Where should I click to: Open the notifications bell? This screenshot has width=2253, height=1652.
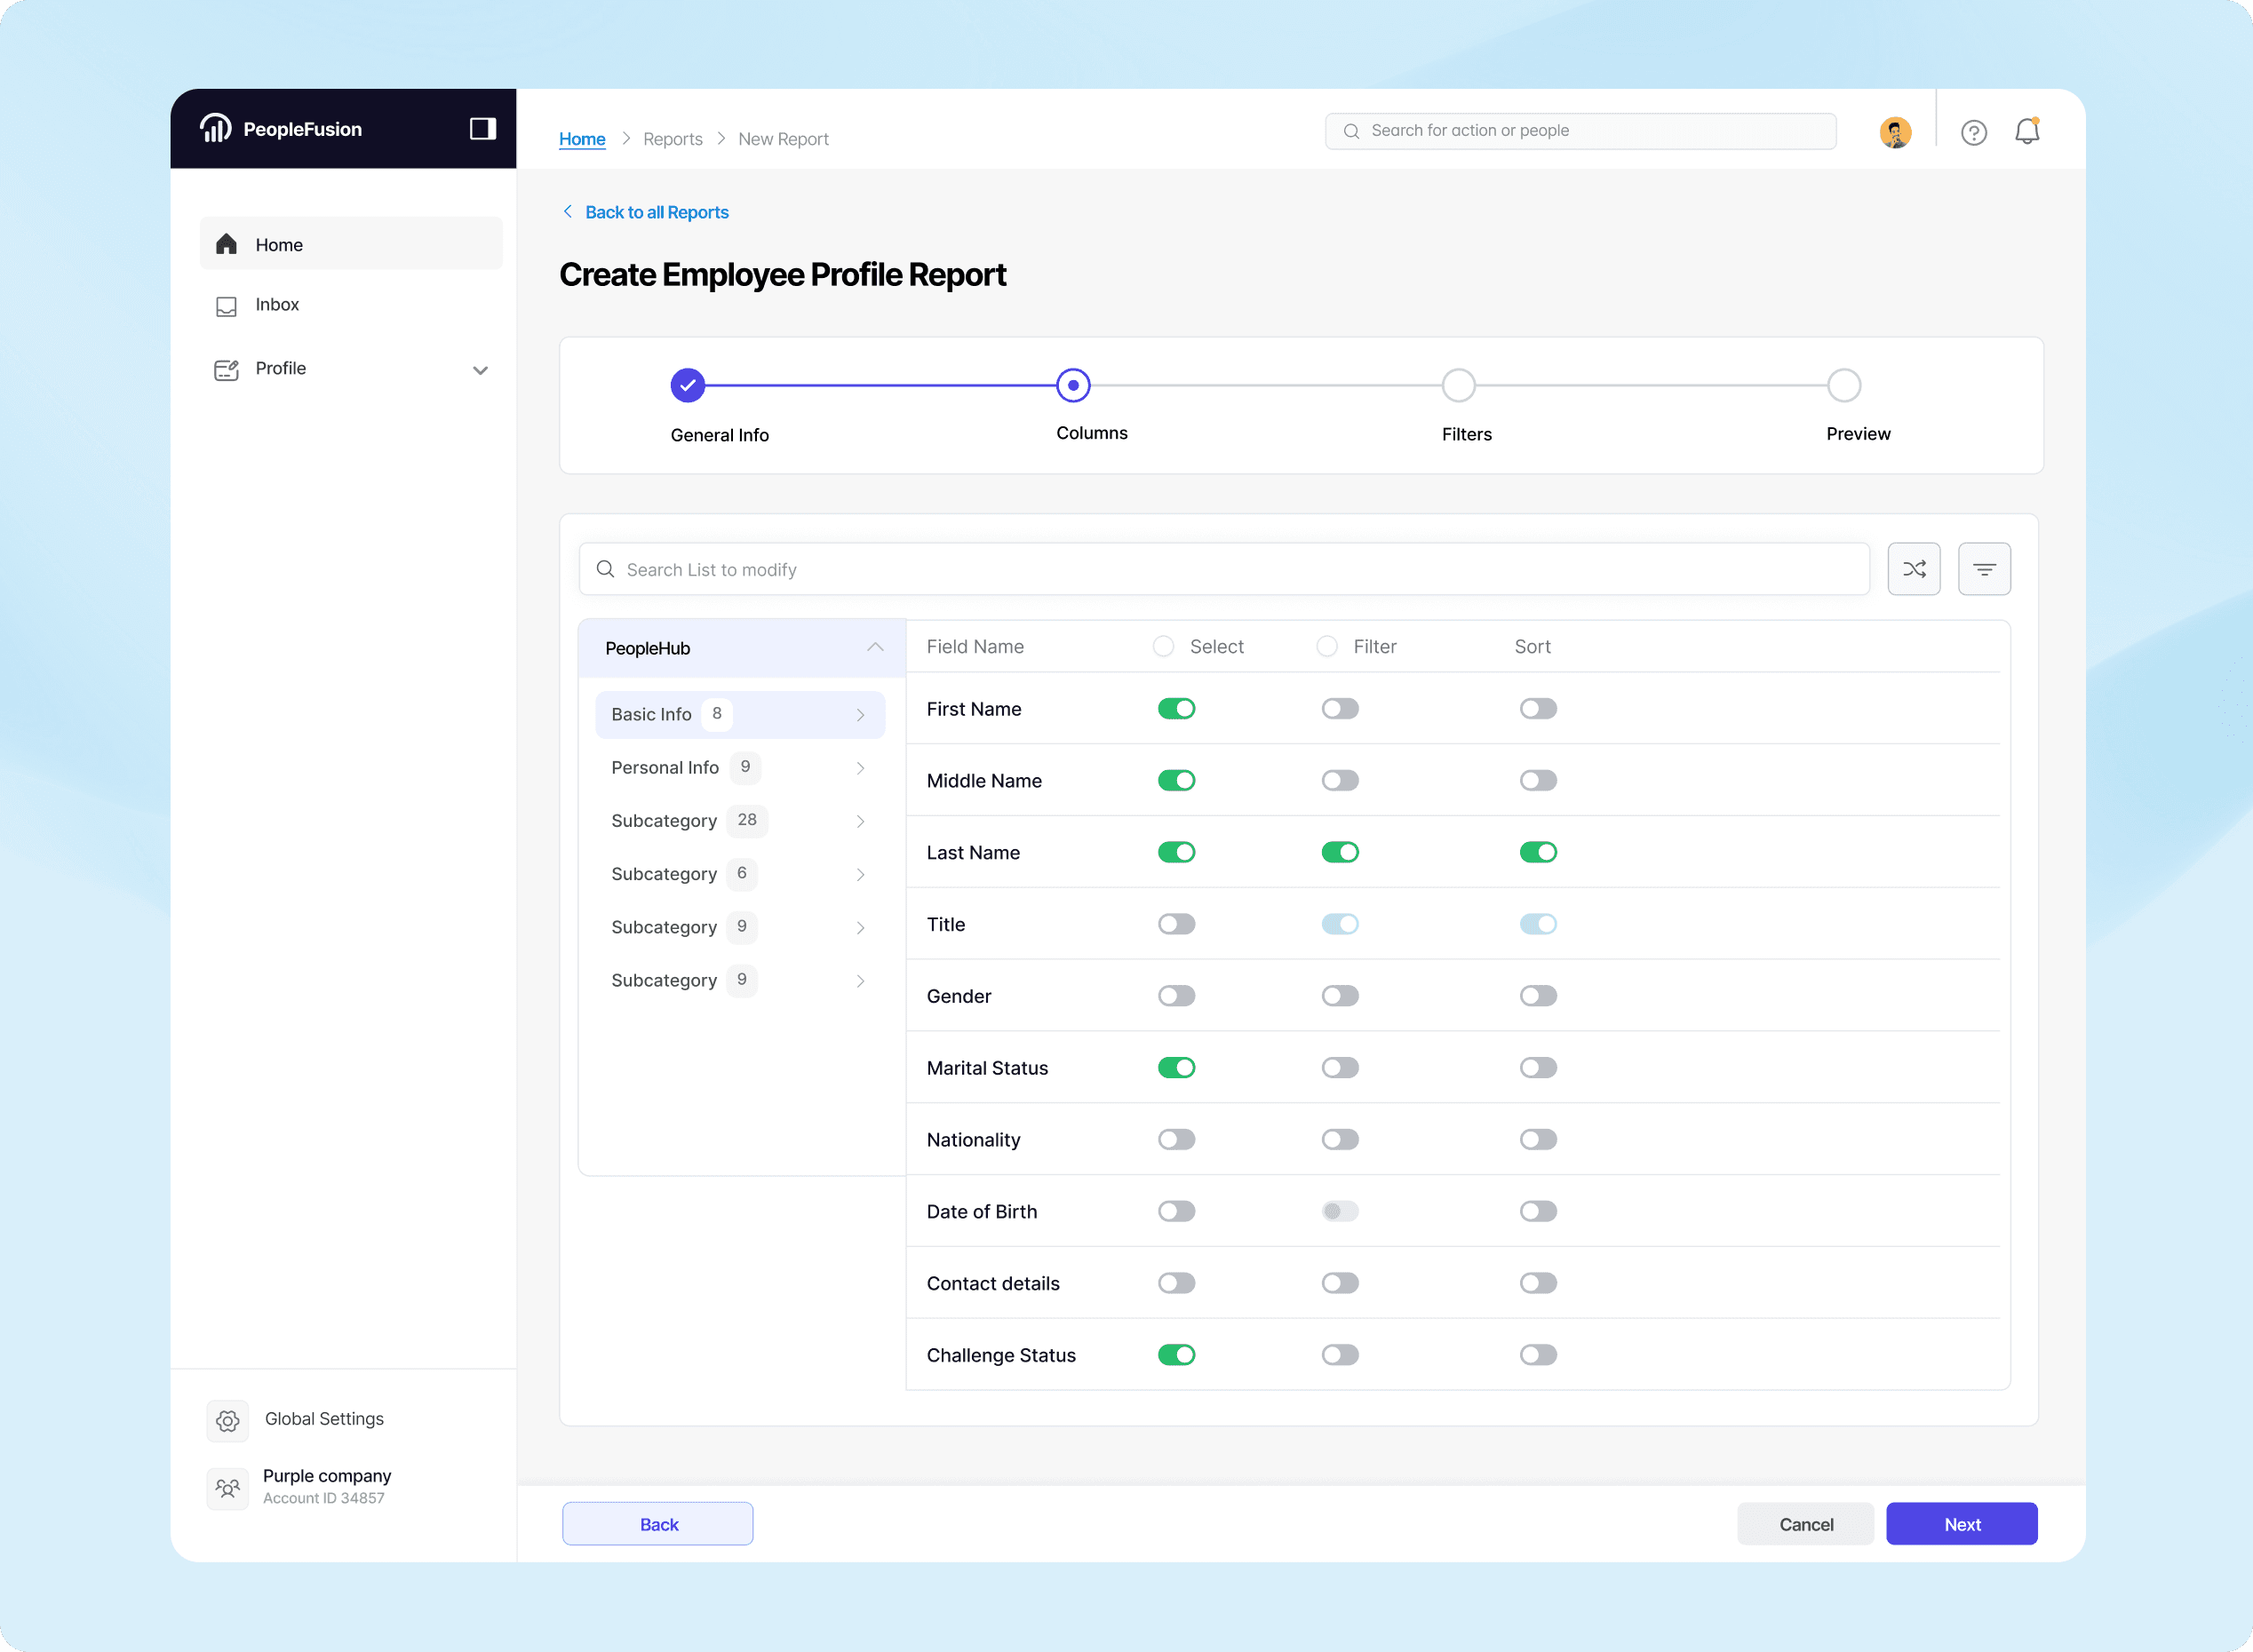coord(2026,132)
